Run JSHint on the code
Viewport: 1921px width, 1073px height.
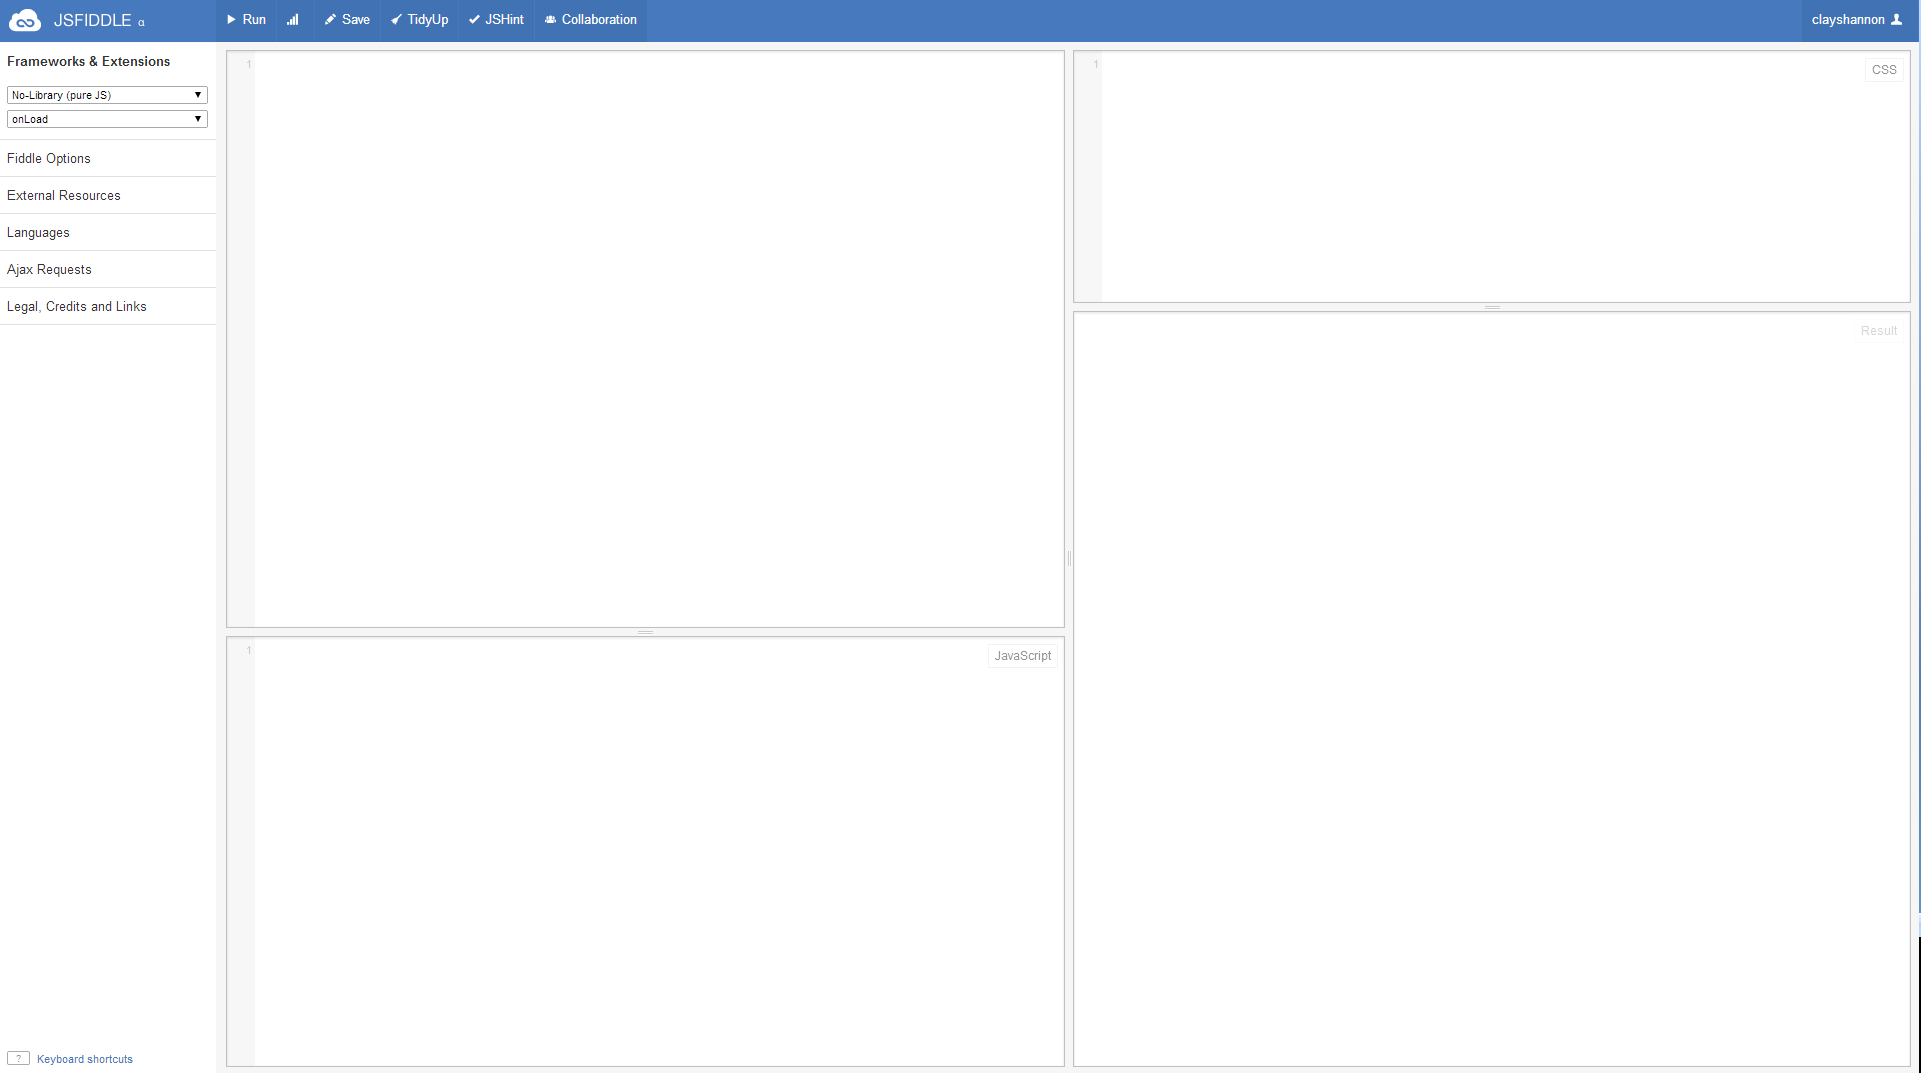click(x=496, y=20)
